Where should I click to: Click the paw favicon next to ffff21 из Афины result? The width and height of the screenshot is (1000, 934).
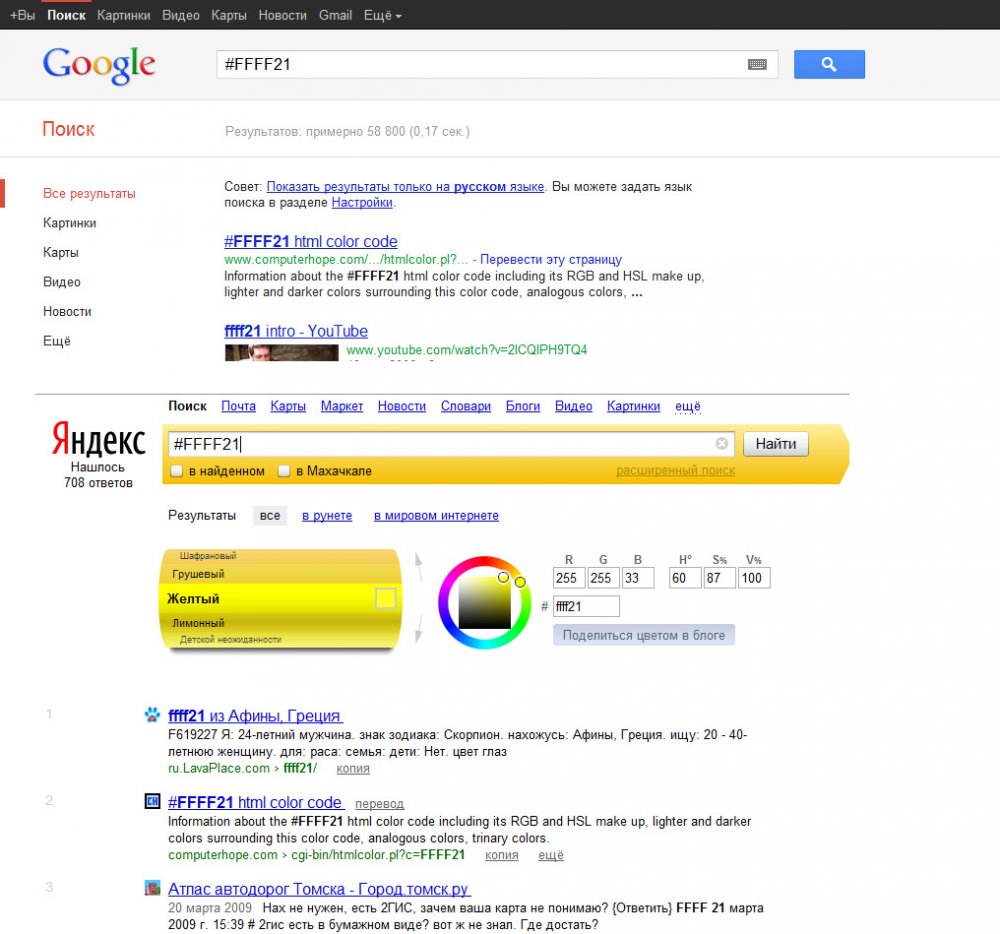152,715
